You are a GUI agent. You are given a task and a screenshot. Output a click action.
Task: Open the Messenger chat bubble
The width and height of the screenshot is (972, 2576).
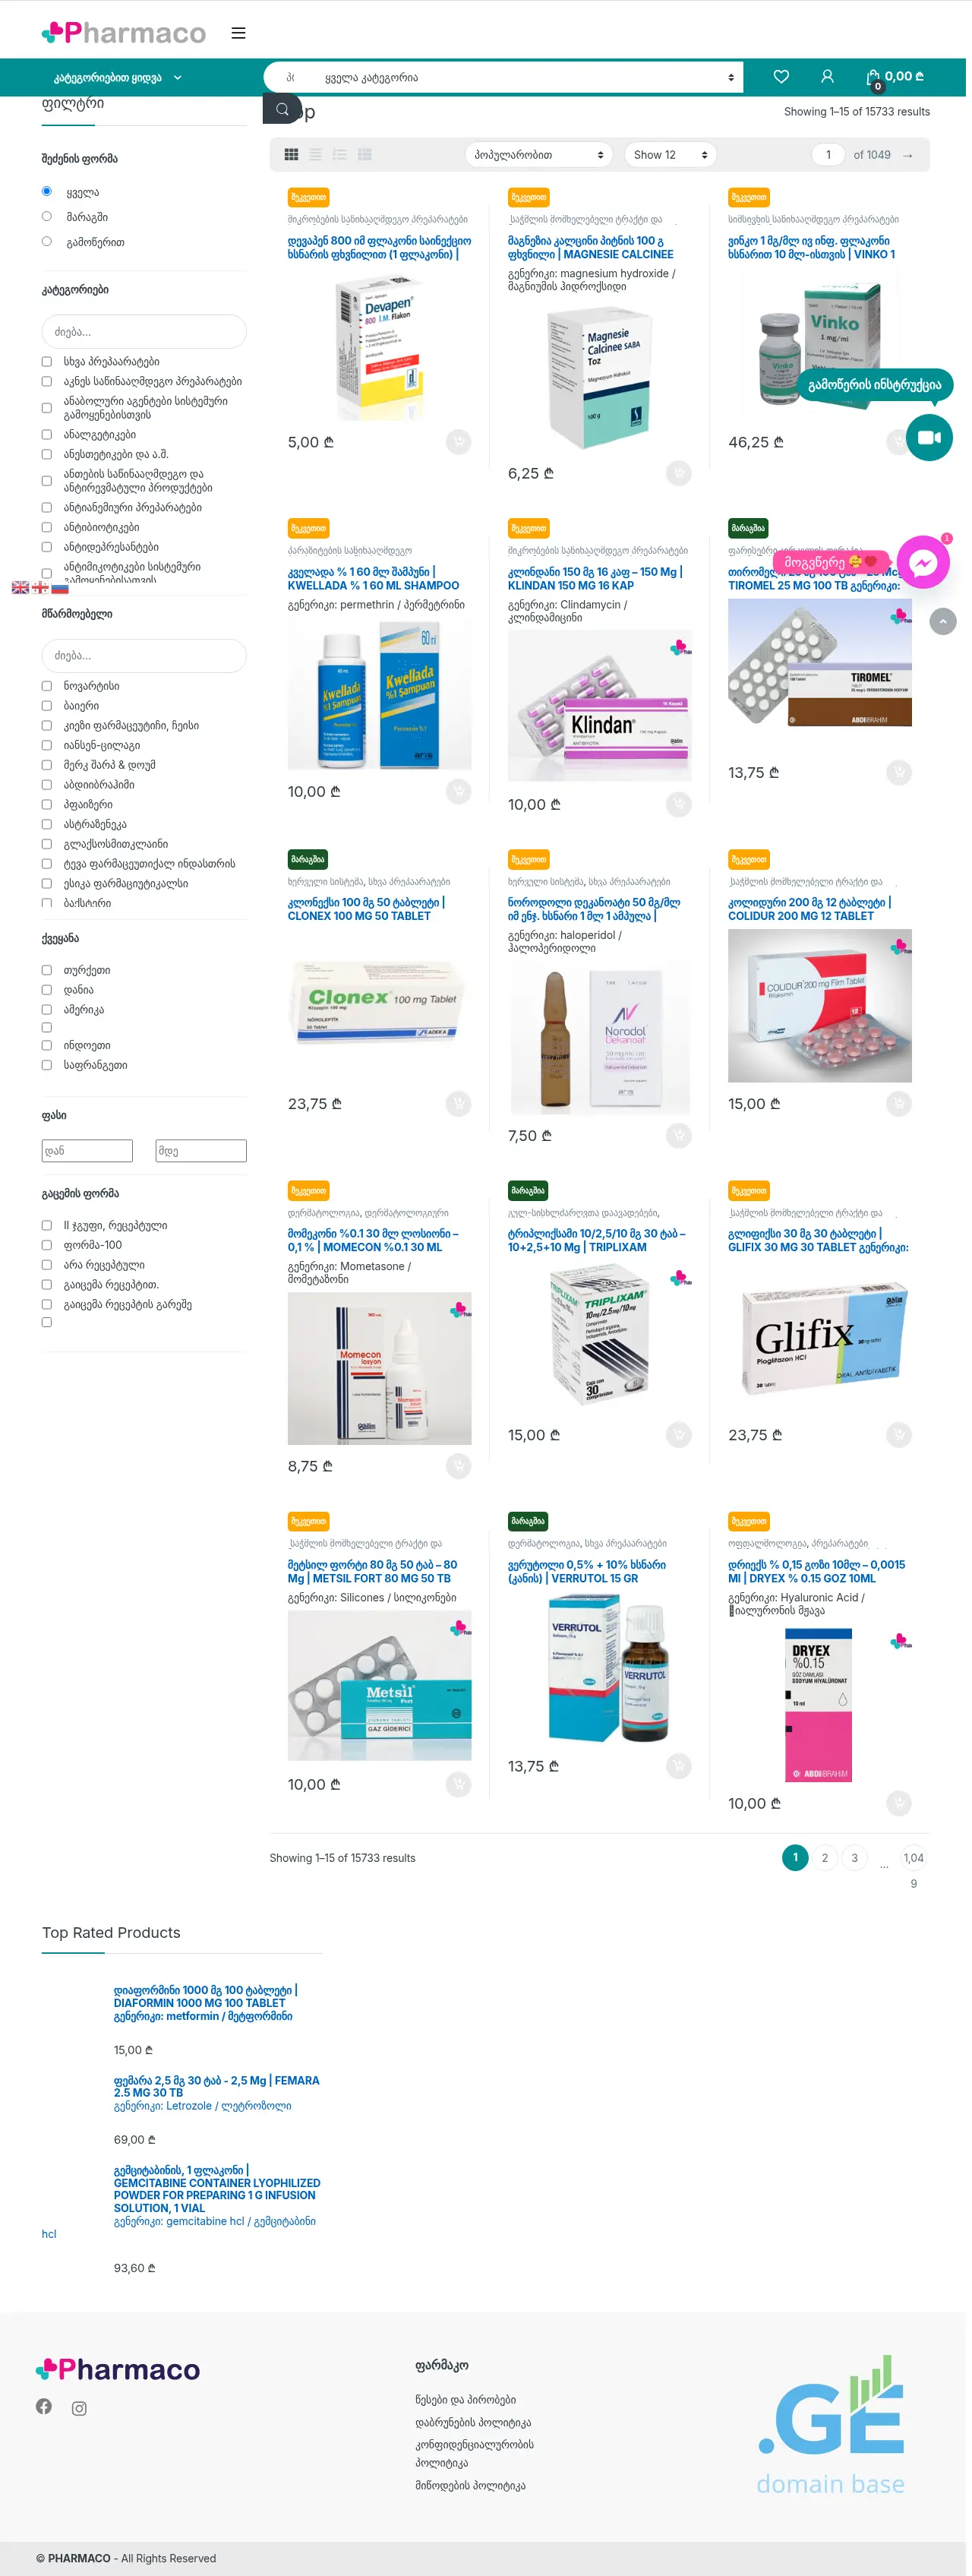[922, 562]
